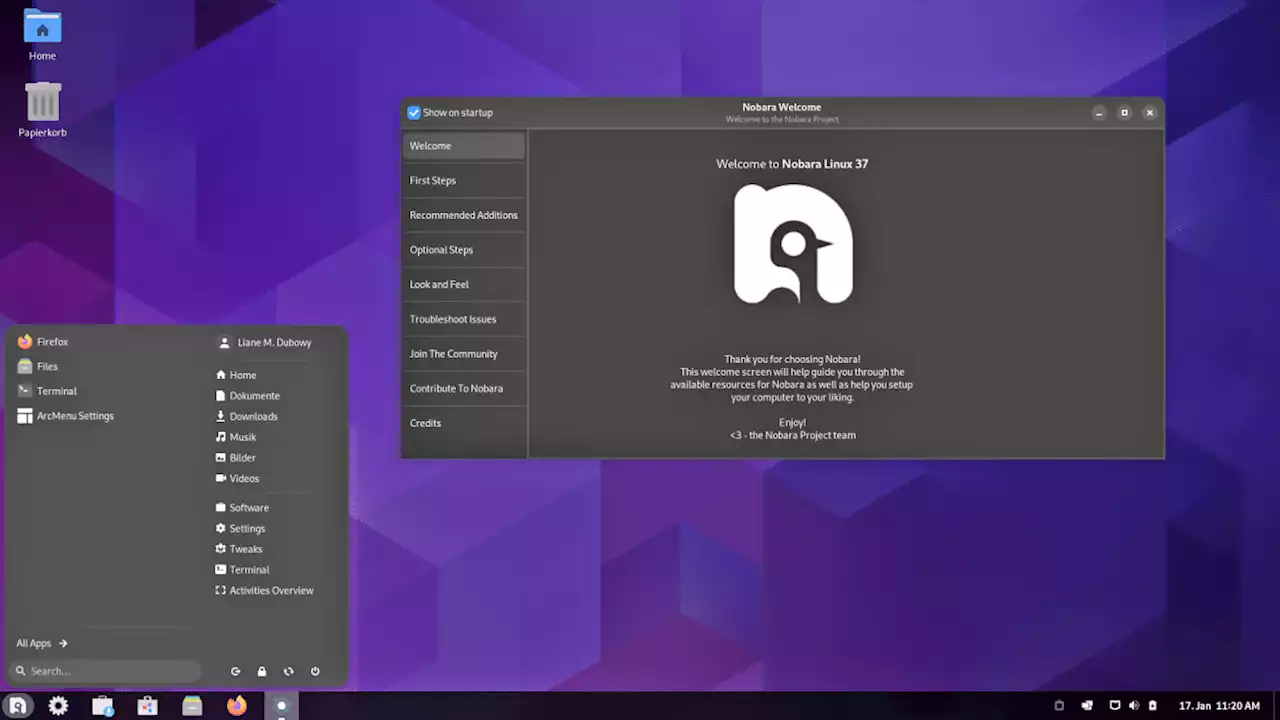The image size is (1280, 720).
Task: Open Troubleshoot Issues page
Action: pos(464,319)
